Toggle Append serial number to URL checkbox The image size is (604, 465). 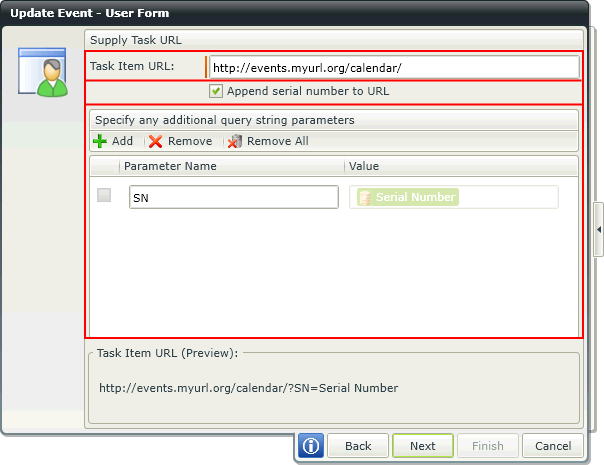[x=216, y=91]
